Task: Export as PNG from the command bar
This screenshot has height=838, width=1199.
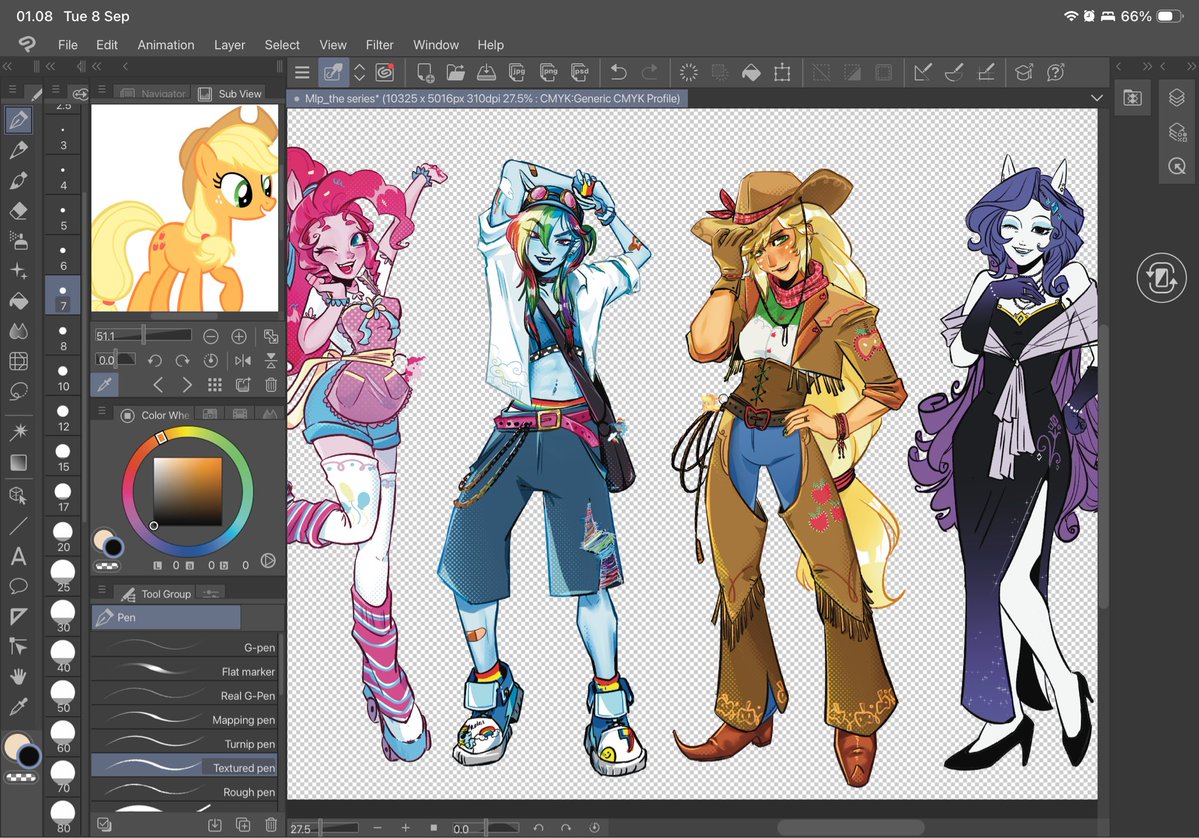Action: click(549, 73)
